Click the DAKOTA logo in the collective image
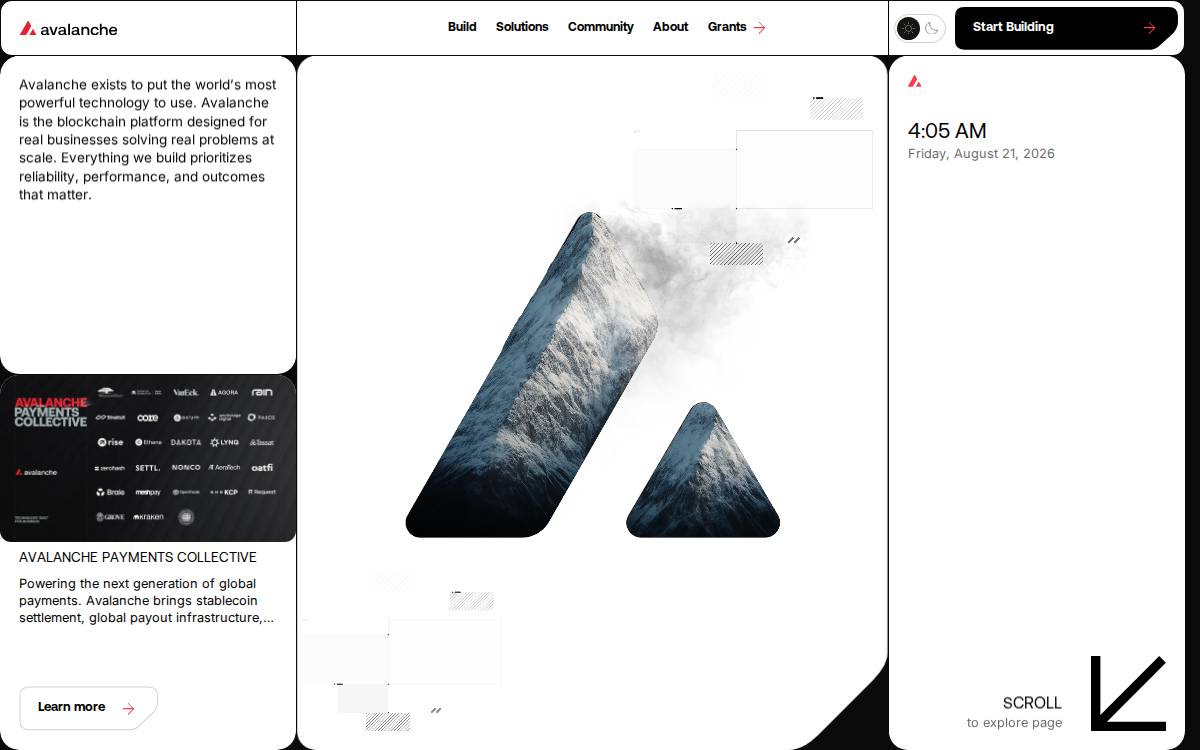This screenshot has width=1200, height=750. (x=186, y=442)
